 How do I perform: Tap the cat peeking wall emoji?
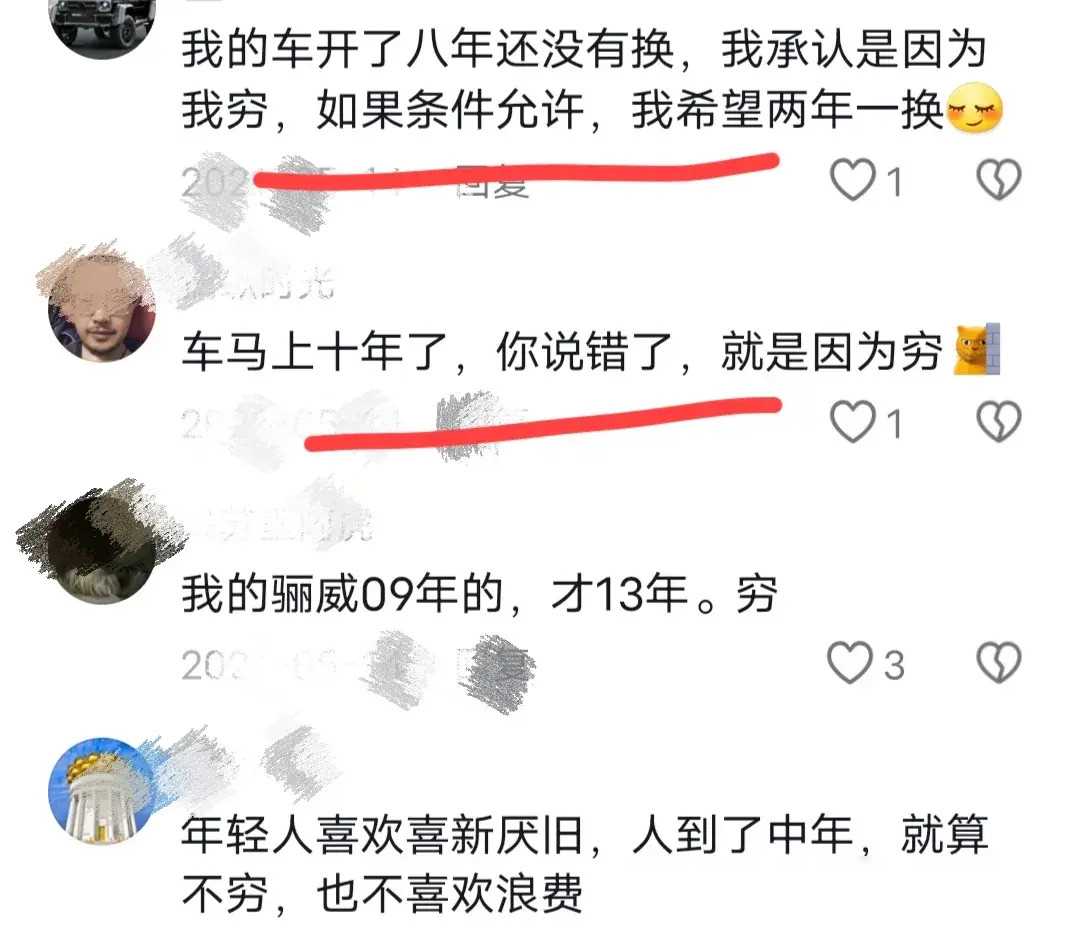point(976,349)
